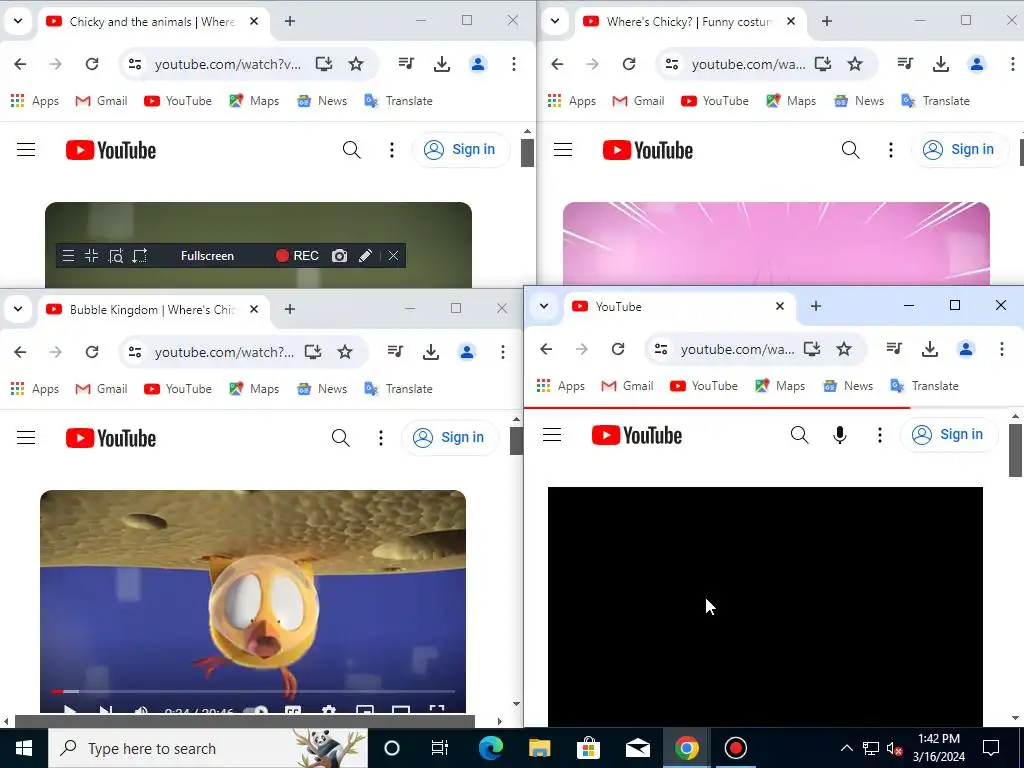Open File Explorer from taskbar
Image resolution: width=1024 pixels, height=768 pixels.
539,748
